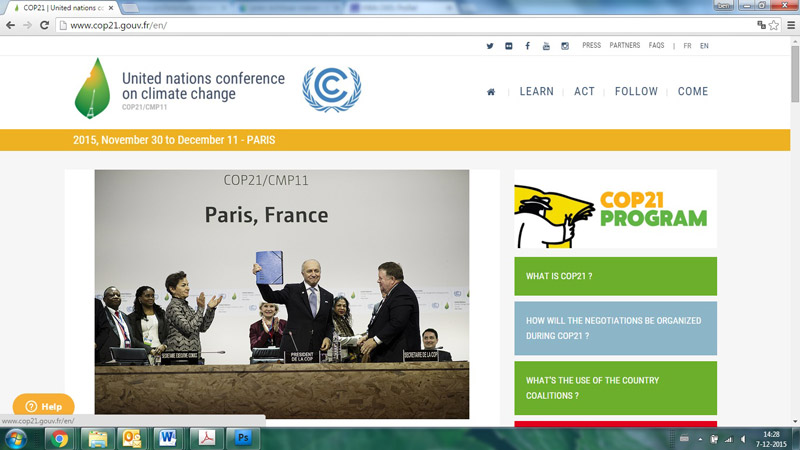Go to the Home icon in navigation
This screenshot has height=450, width=800.
pos(491,92)
